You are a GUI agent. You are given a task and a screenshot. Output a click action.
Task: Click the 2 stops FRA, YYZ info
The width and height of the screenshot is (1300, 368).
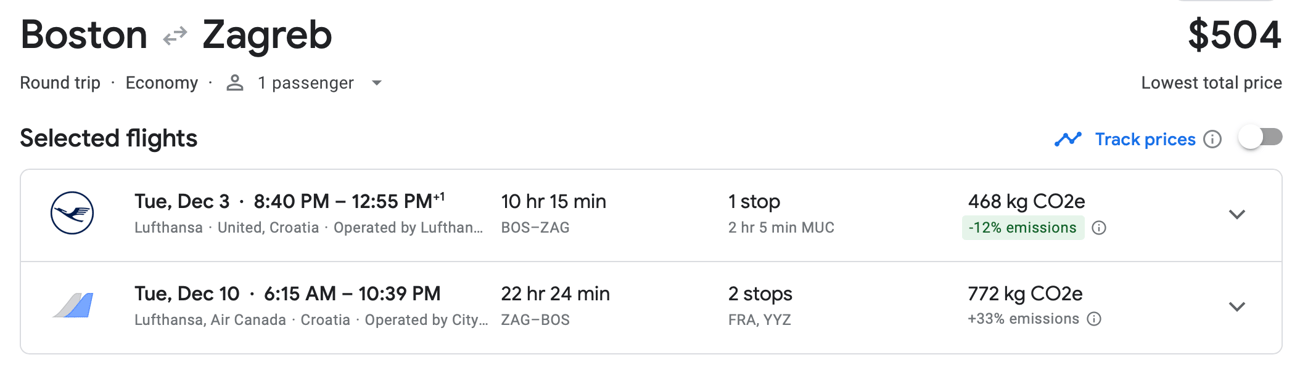pos(760,306)
